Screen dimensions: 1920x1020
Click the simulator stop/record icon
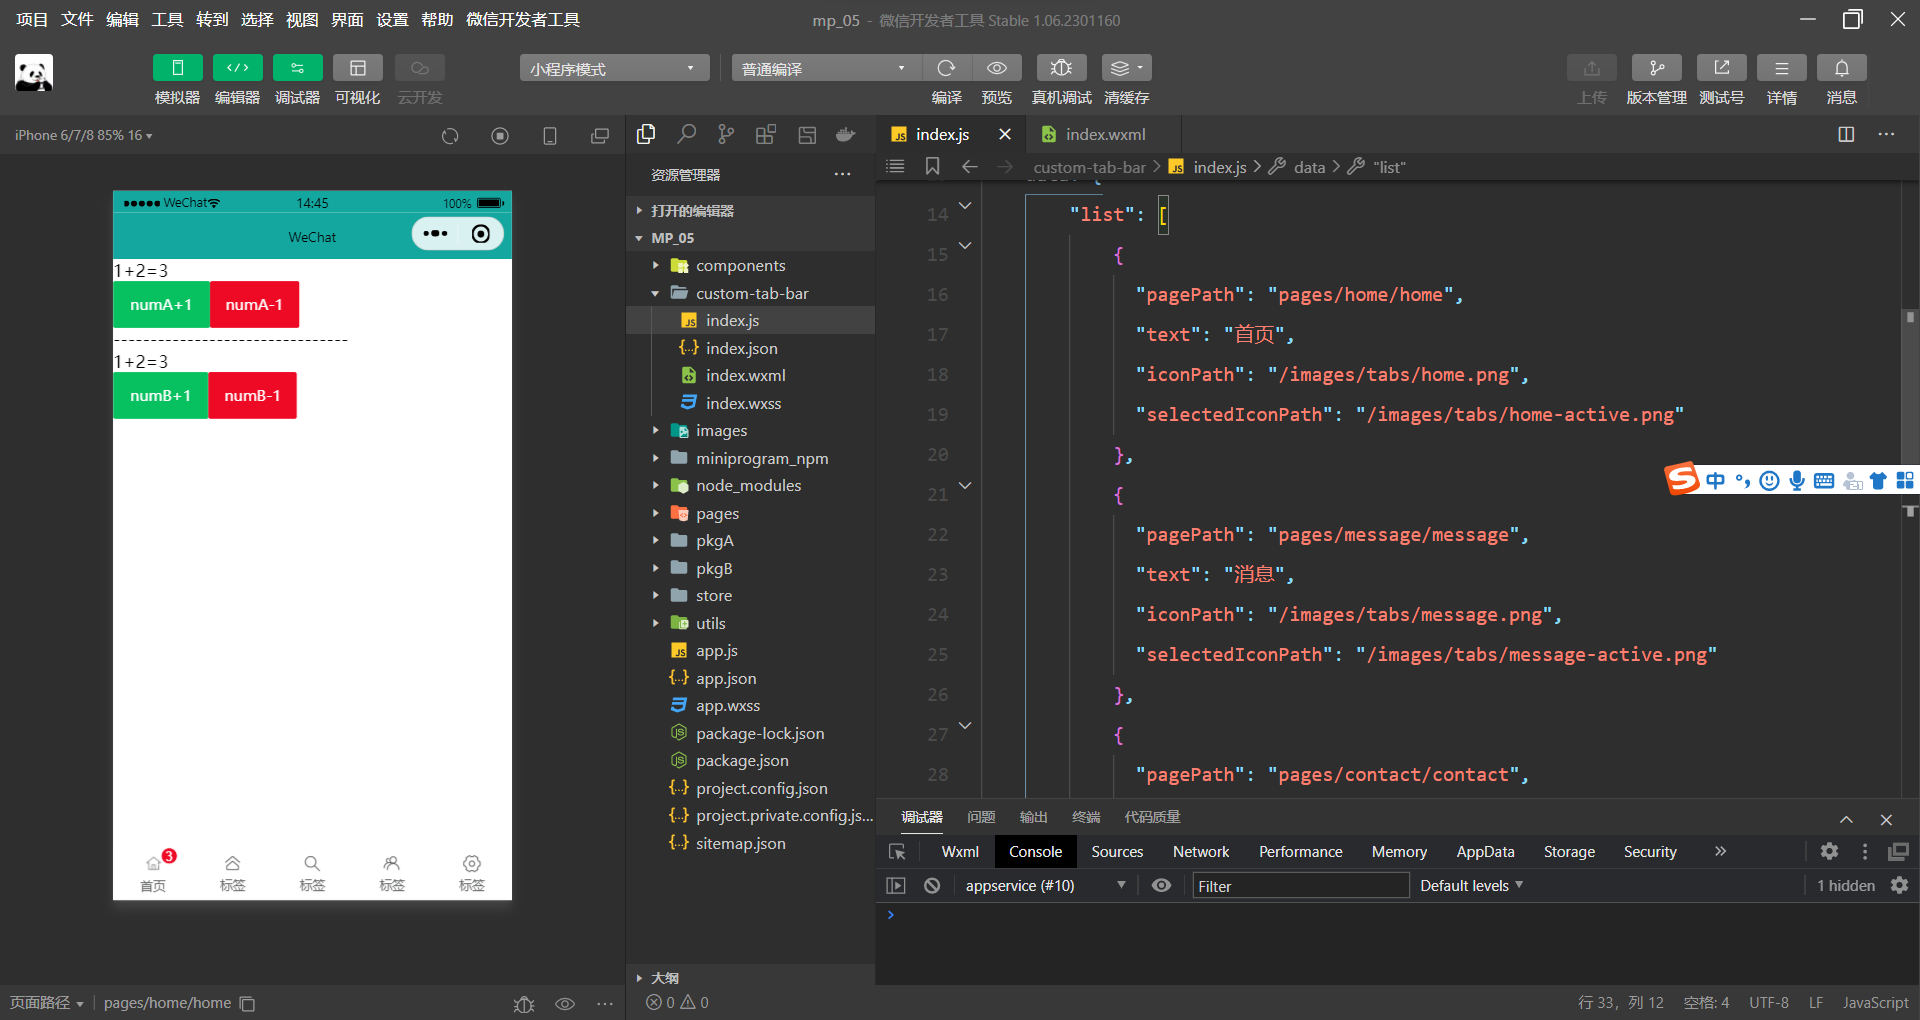(500, 136)
